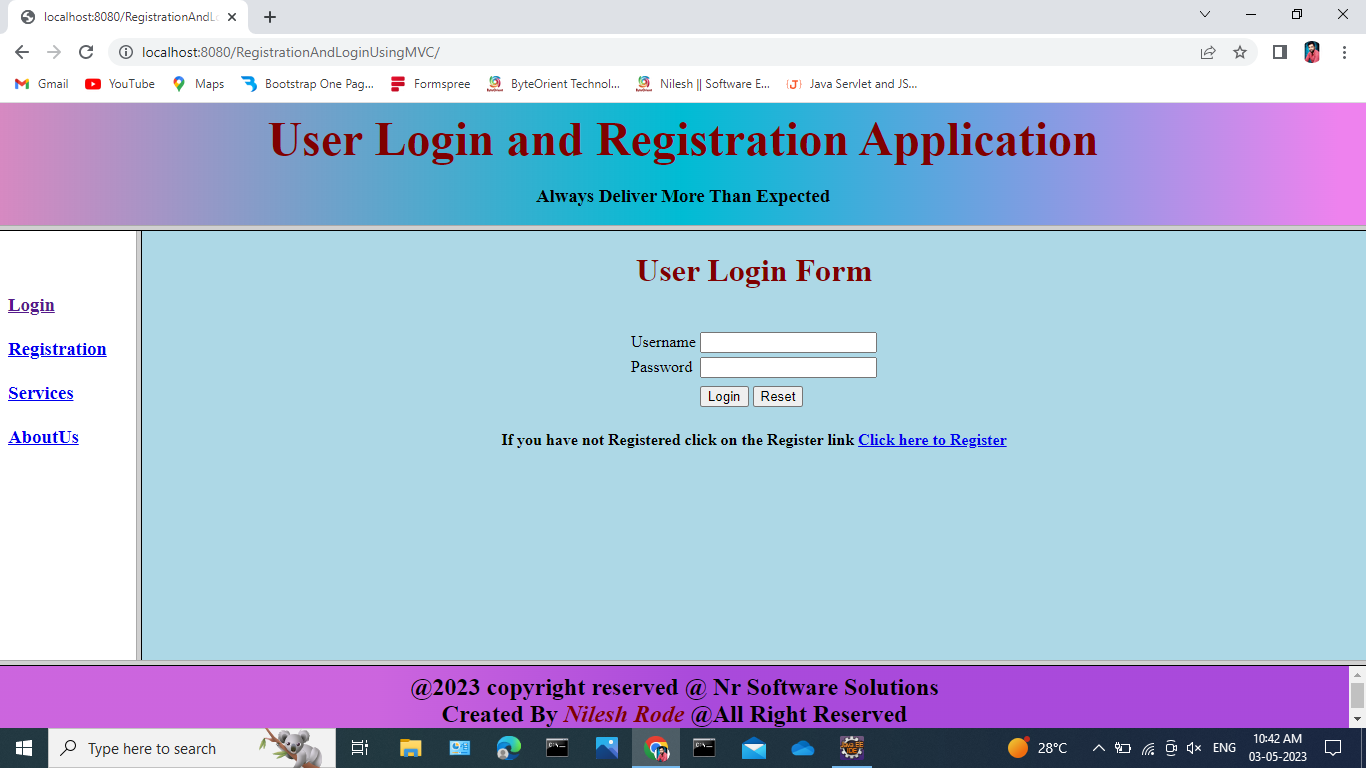Open the Java Servlet and JSP bookmark

tap(851, 84)
